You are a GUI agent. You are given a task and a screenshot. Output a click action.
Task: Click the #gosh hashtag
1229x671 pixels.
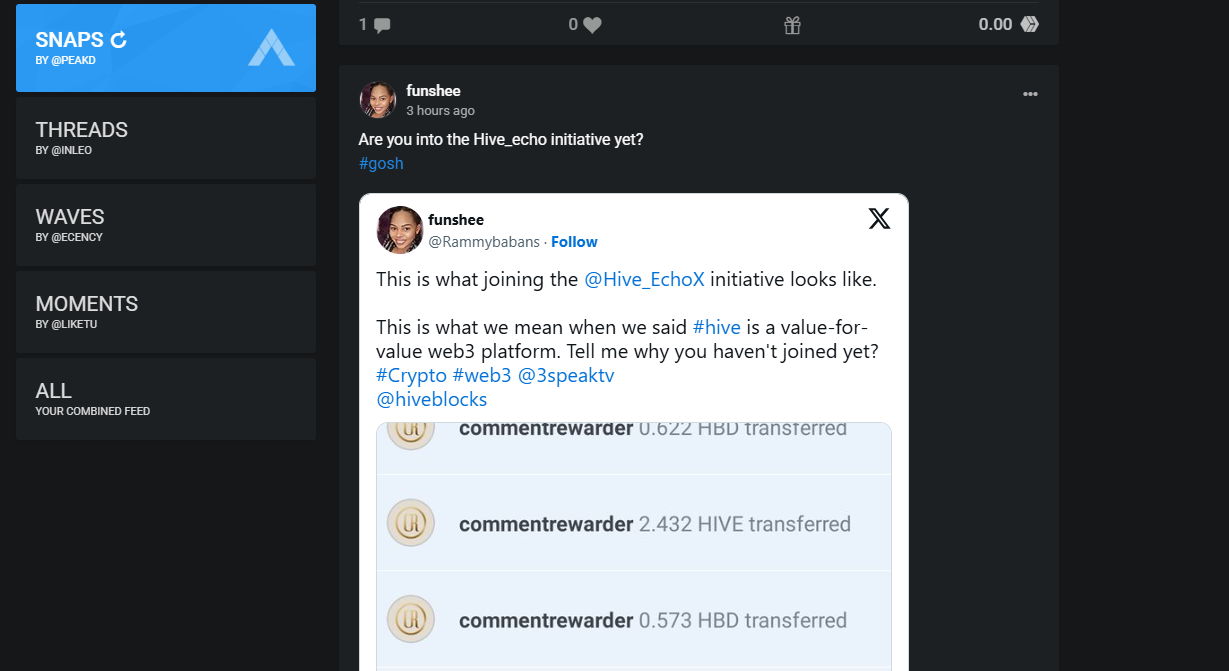381,163
